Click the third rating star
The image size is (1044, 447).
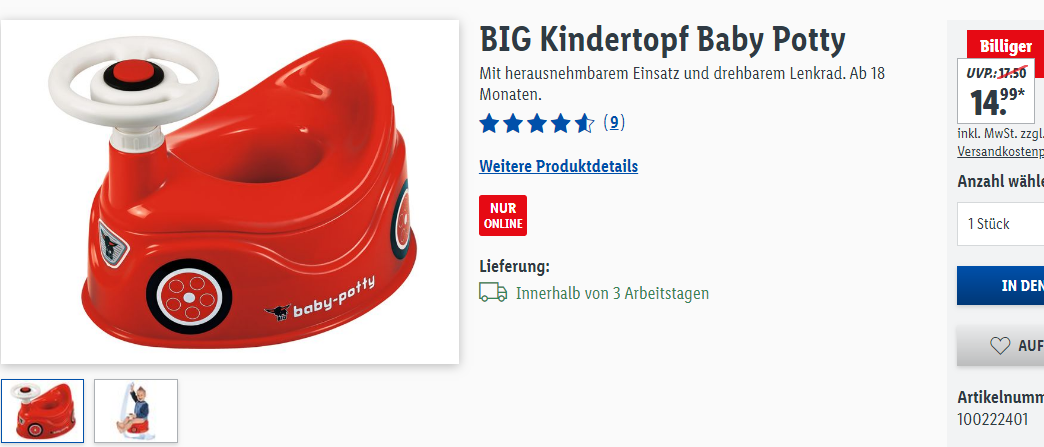coord(537,123)
